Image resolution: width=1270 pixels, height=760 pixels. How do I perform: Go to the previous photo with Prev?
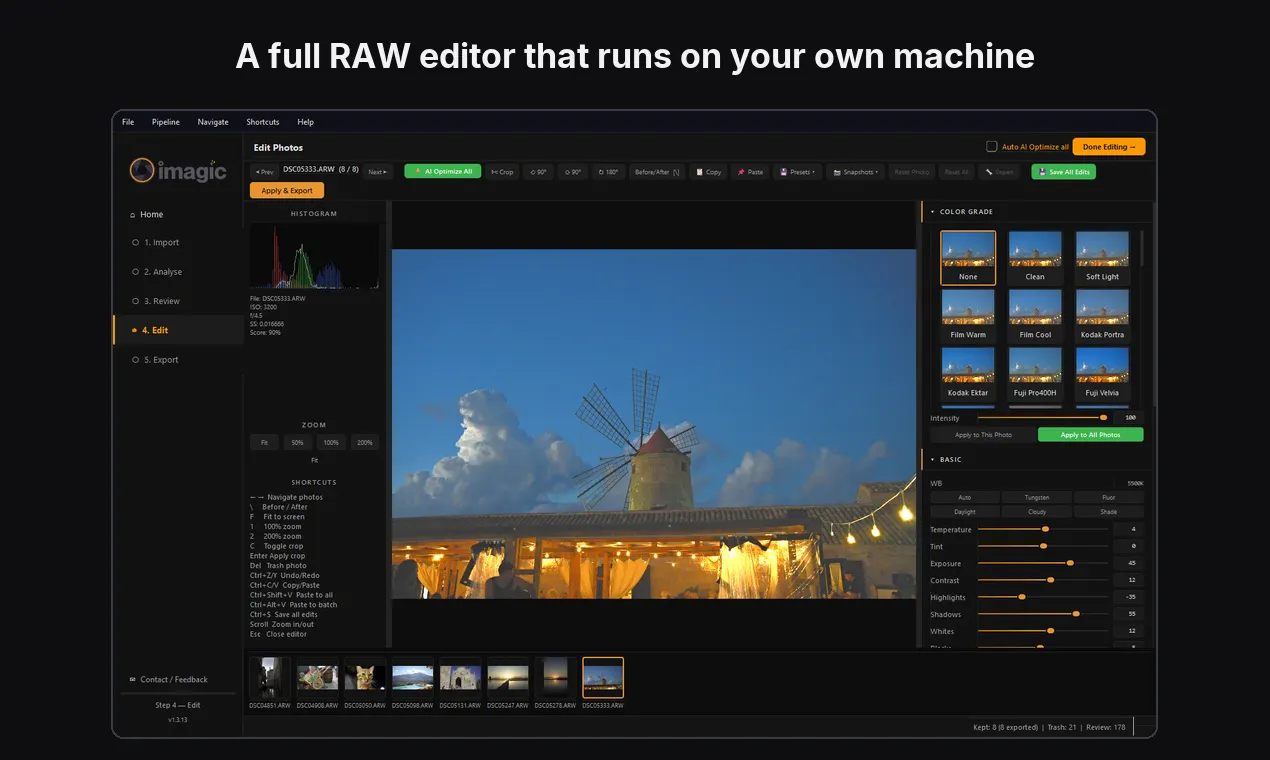click(x=264, y=172)
